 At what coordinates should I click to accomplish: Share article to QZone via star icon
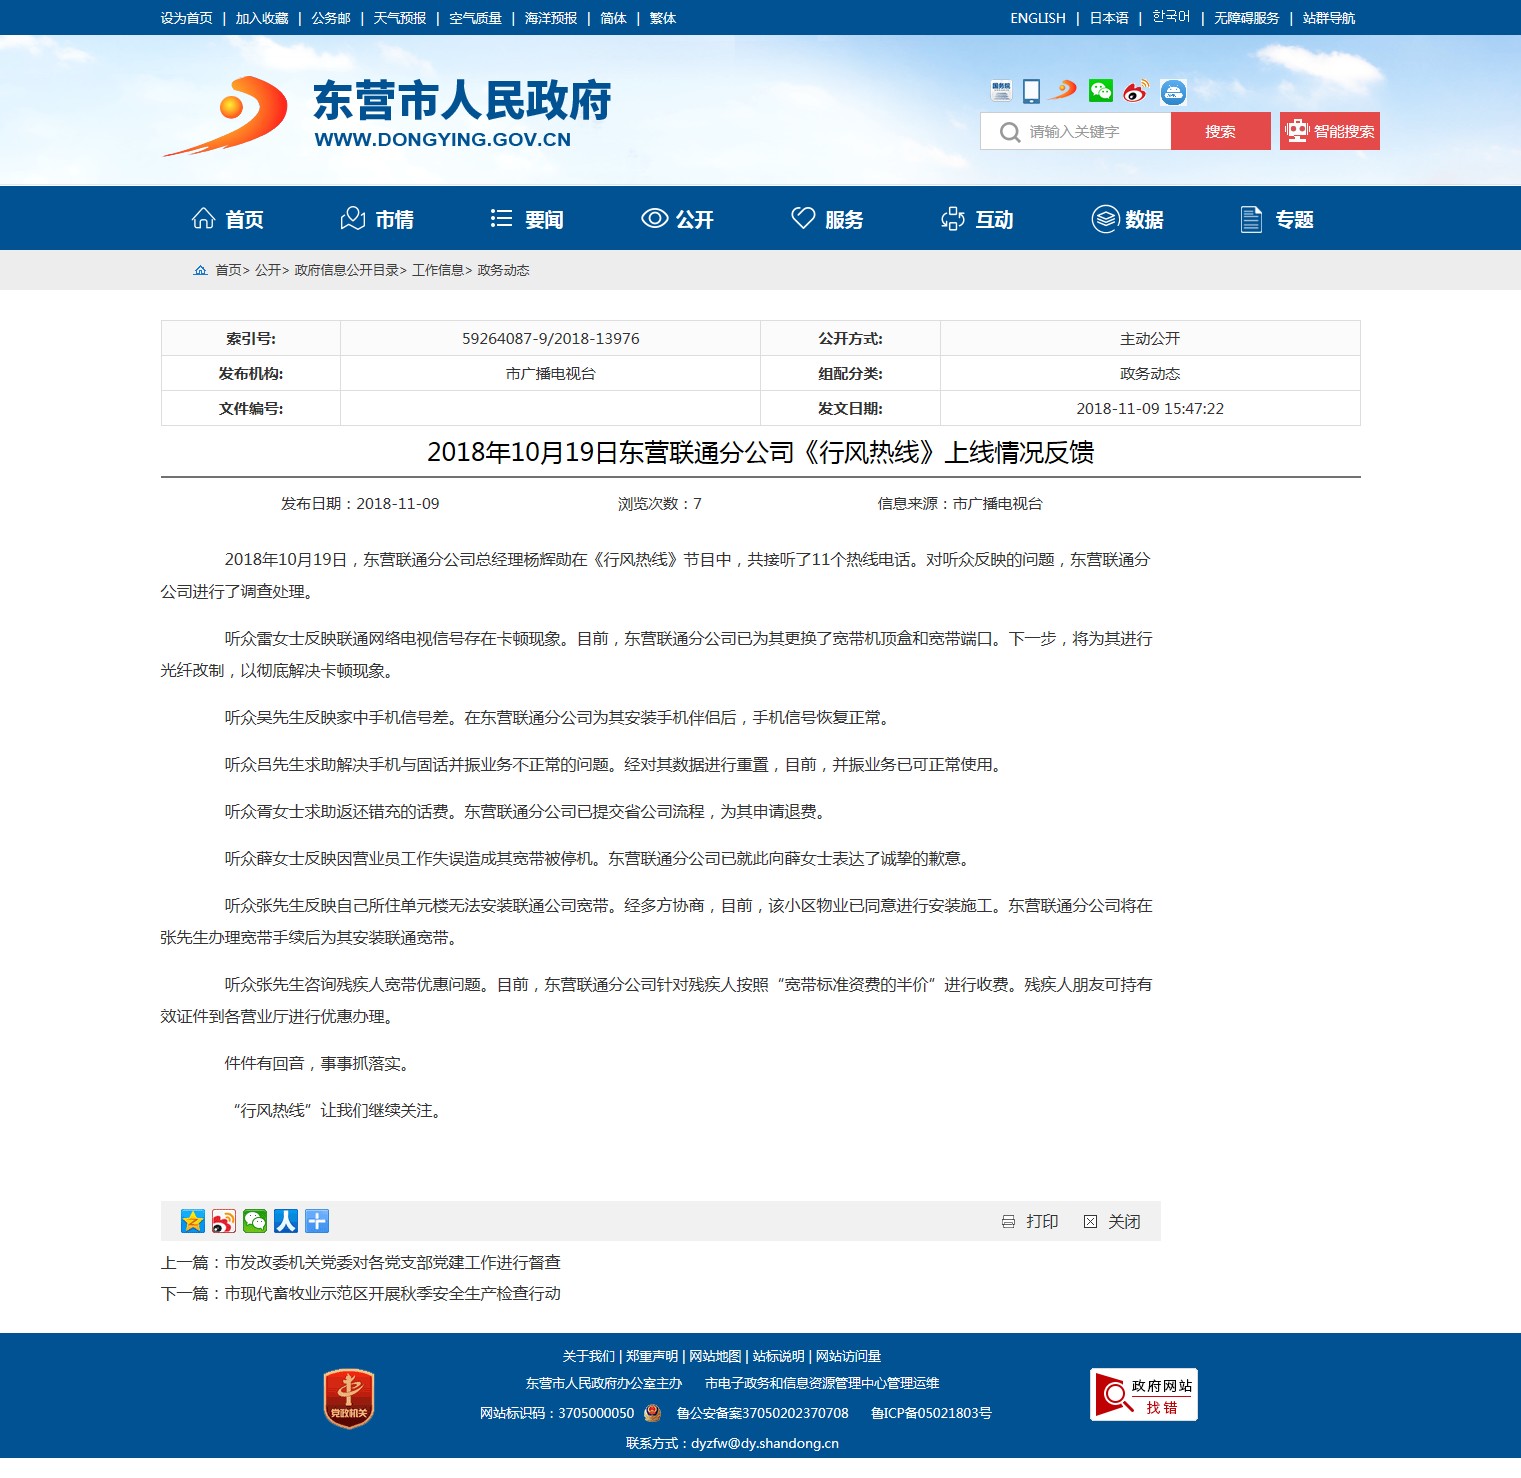click(x=193, y=1221)
